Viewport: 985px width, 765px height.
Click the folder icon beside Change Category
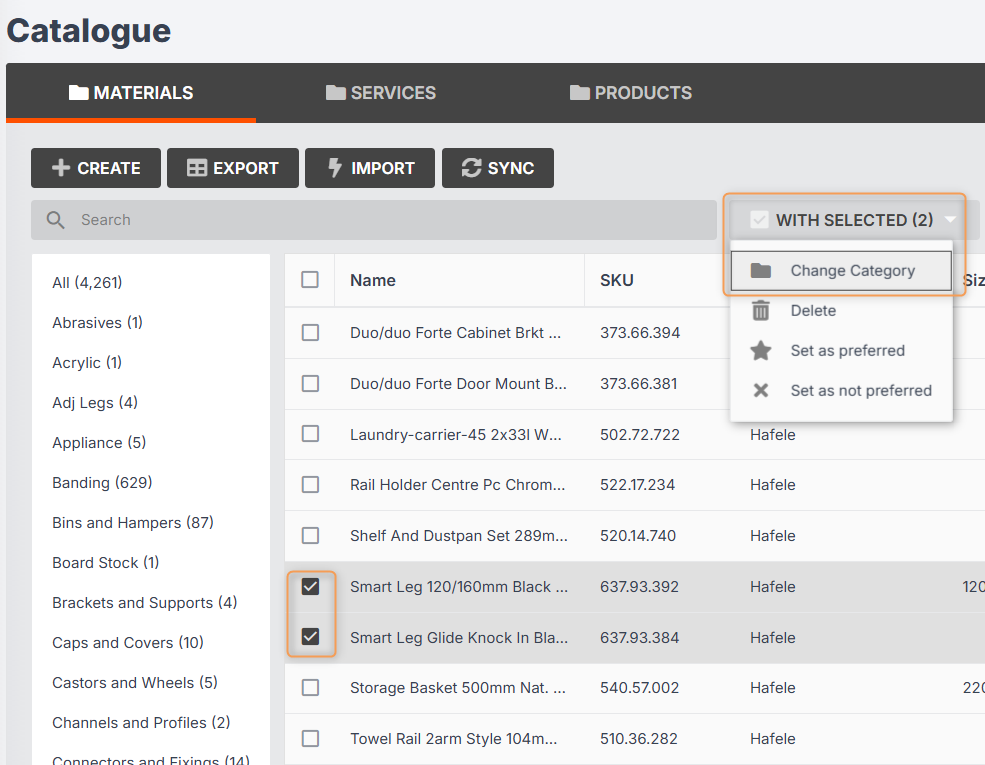click(x=761, y=271)
